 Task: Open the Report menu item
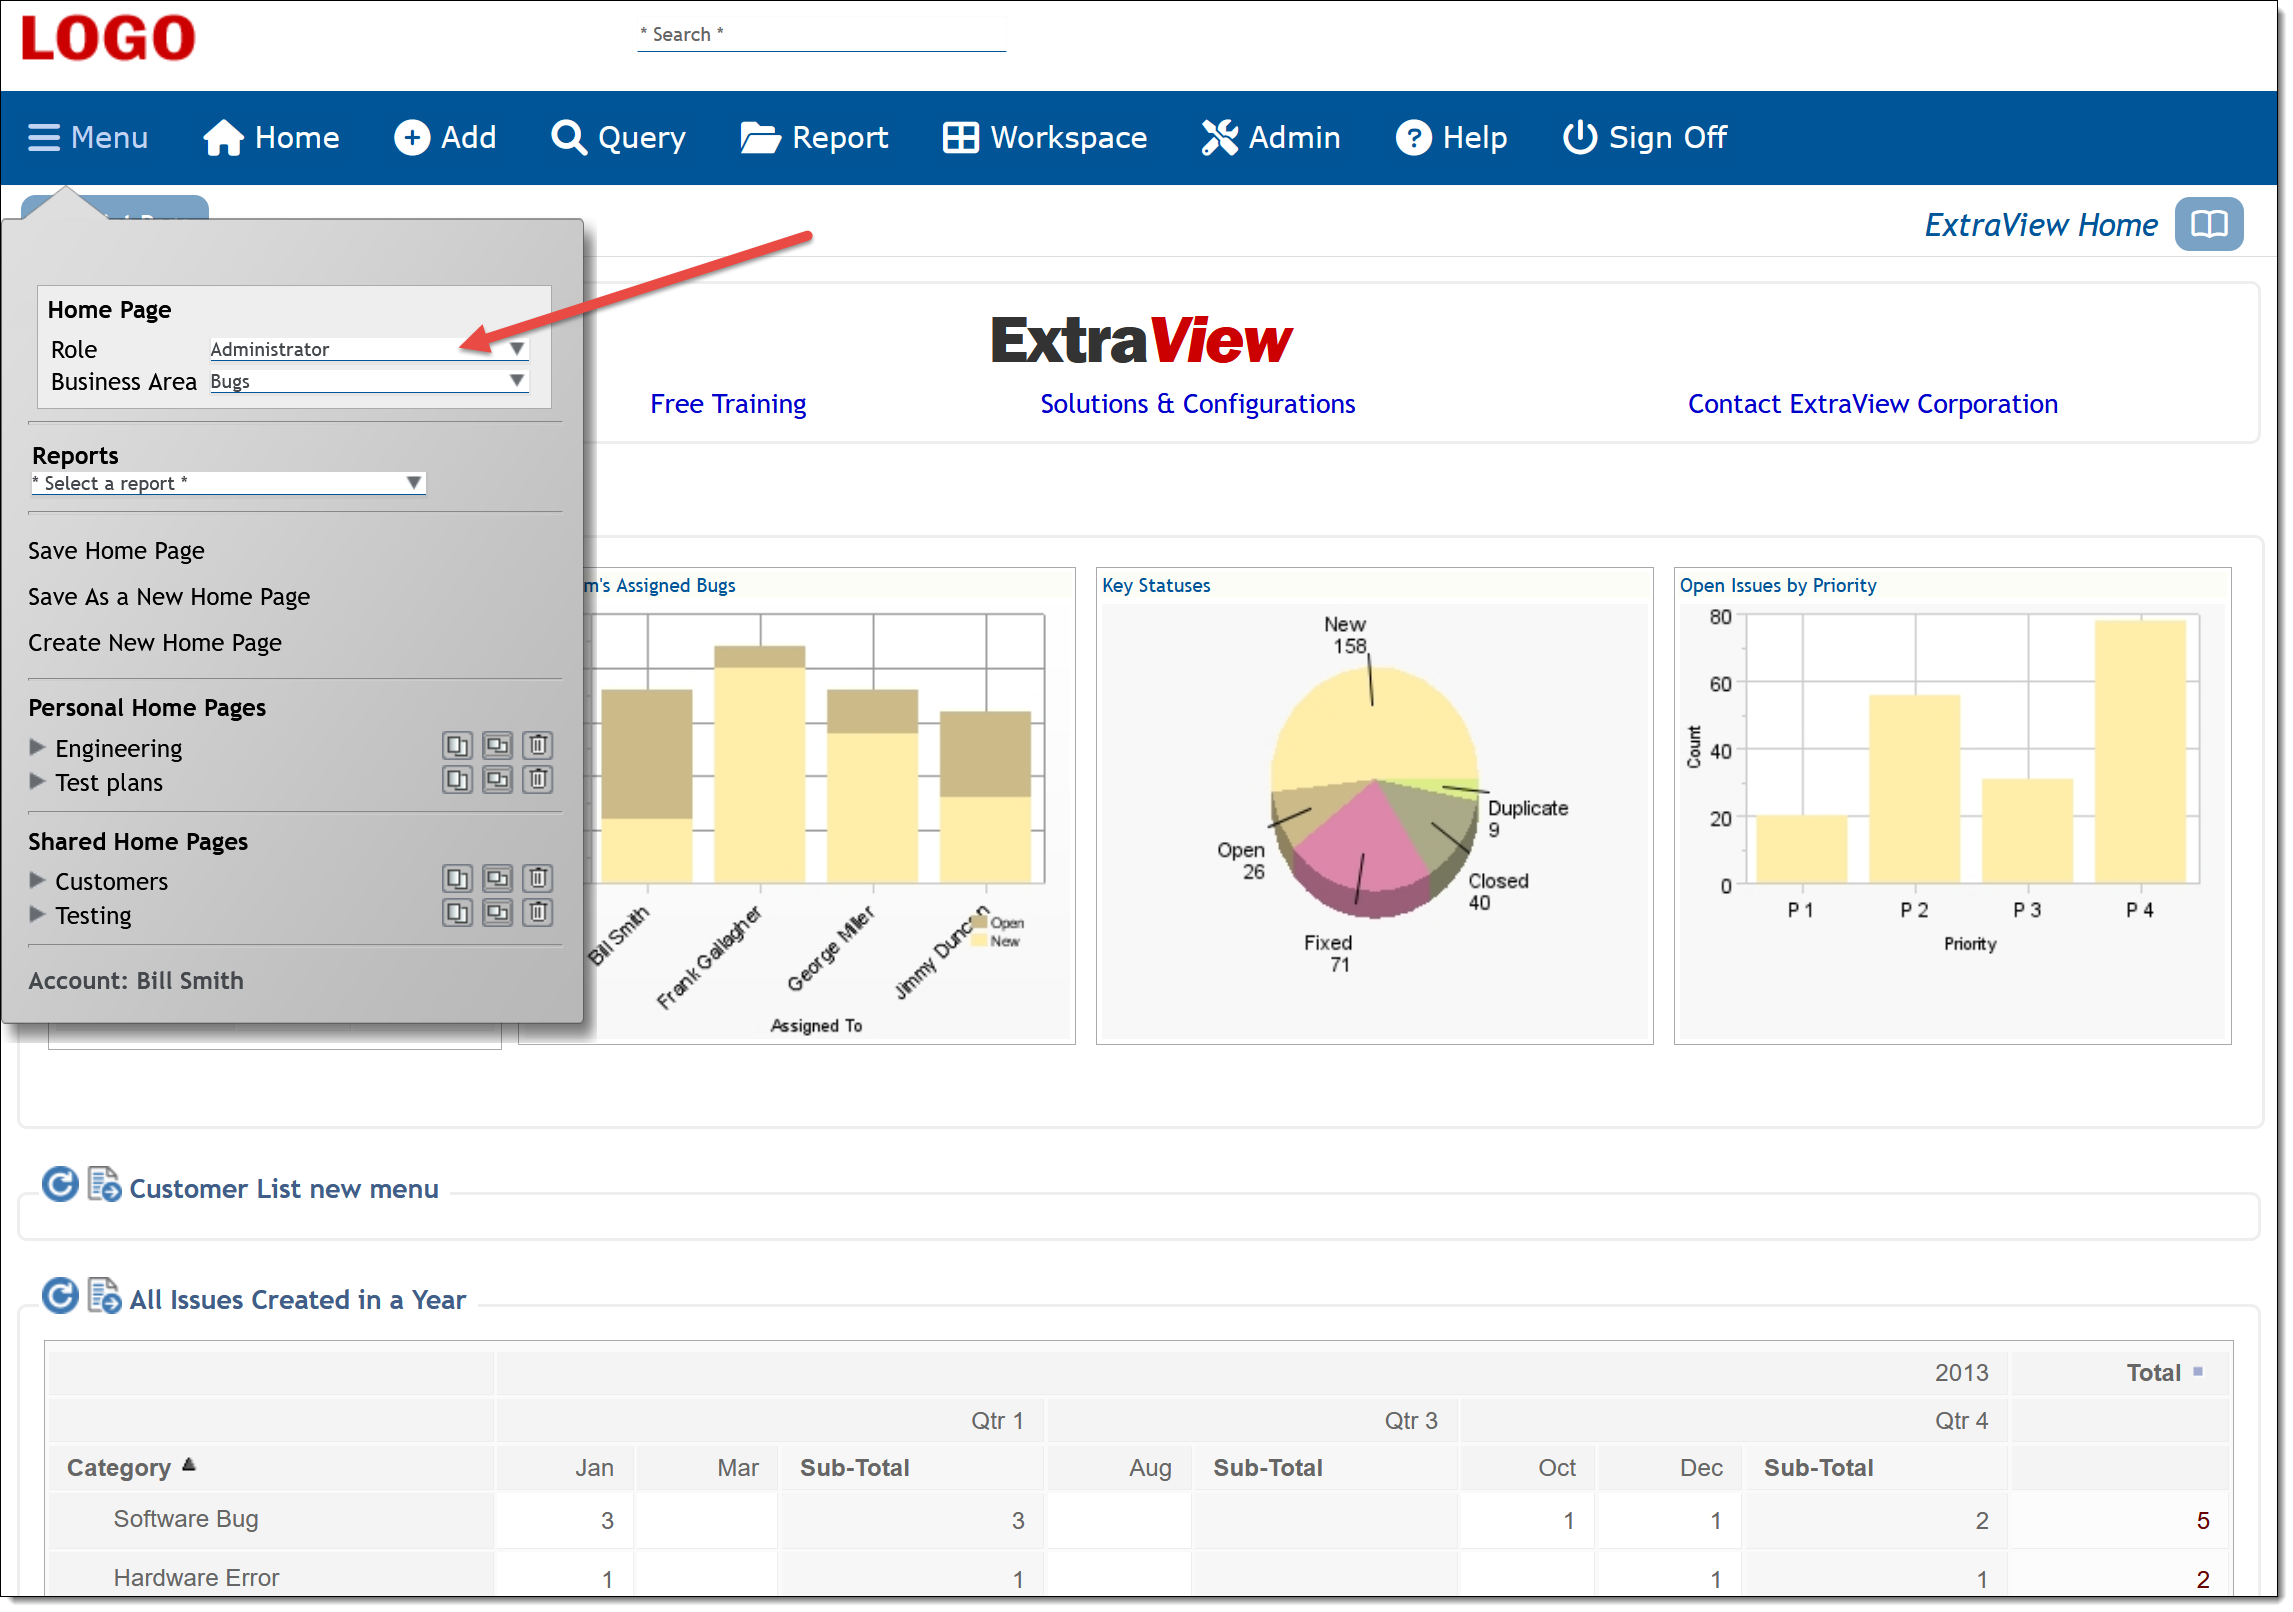pyautogui.click(x=814, y=137)
